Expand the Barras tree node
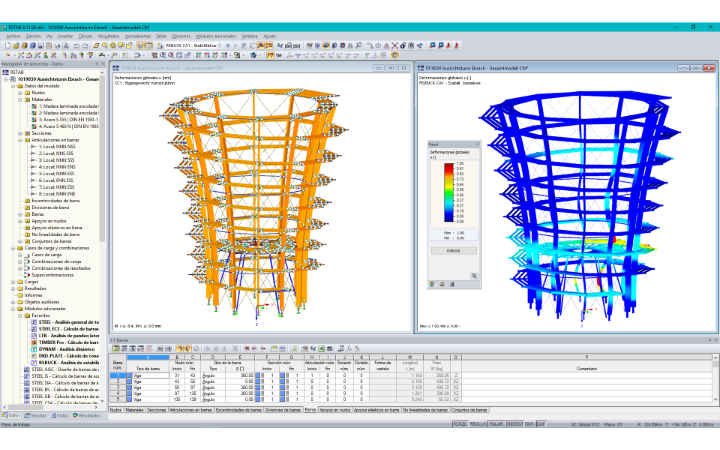 point(20,214)
